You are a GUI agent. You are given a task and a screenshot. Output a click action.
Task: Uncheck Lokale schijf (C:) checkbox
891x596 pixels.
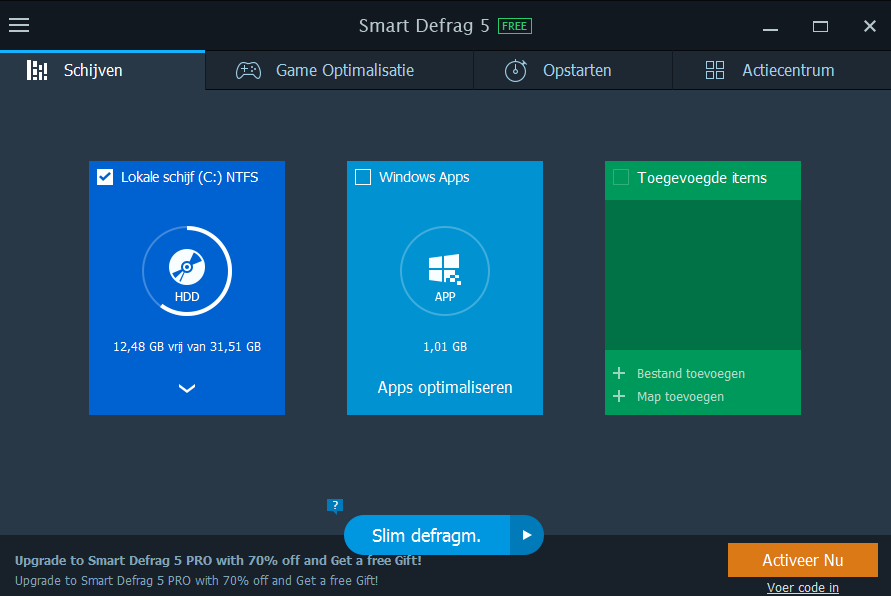pos(105,177)
